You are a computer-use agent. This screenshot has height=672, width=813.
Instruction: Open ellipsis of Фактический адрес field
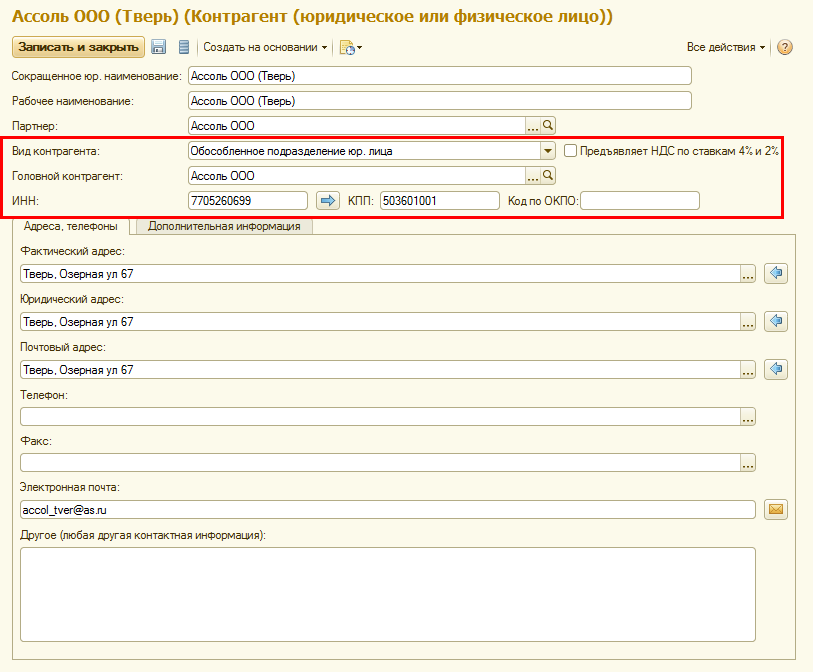point(748,274)
